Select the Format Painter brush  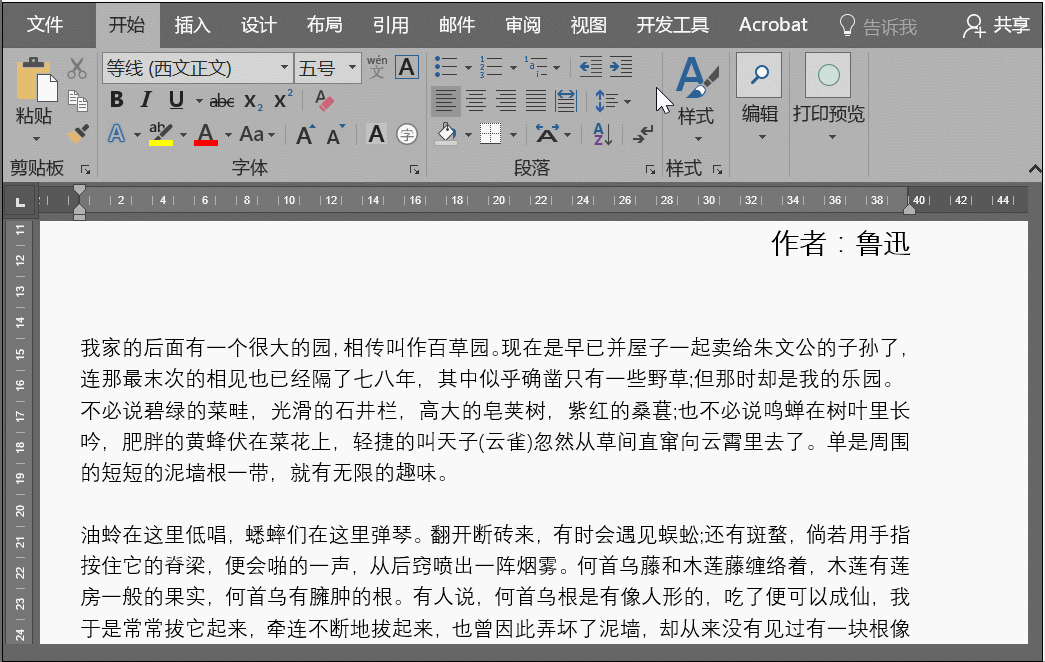pos(77,133)
